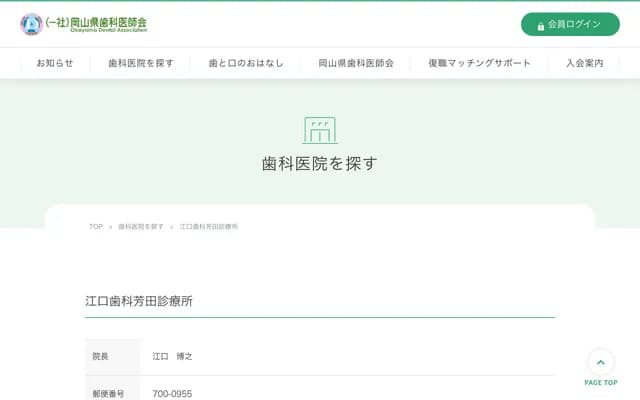This screenshot has width=640, height=400.
Task: Click the large 歯科医院を探す page heading
Action: click(320, 164)
